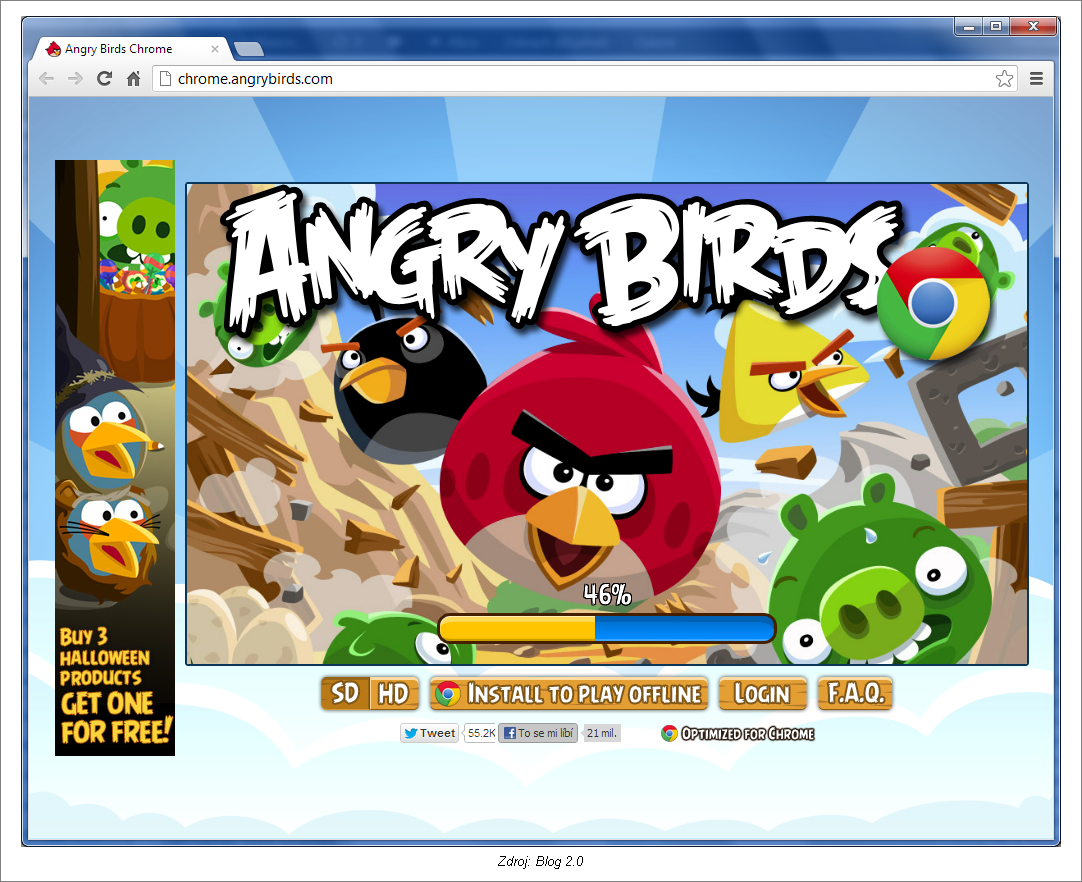1082x882 pixels.
Task: Click the Tweet button
Action: pos(429,733)
